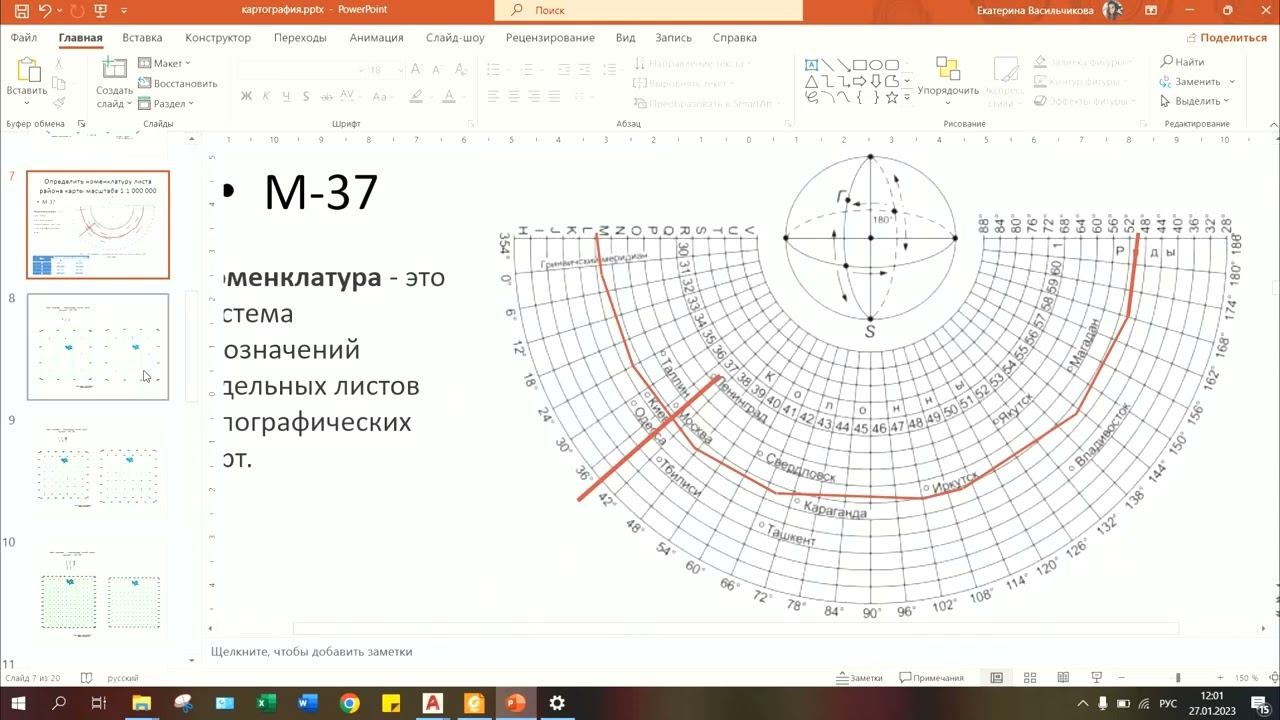
Task: Select slide 10 thumbnail
Action: [x=98, y=591]
